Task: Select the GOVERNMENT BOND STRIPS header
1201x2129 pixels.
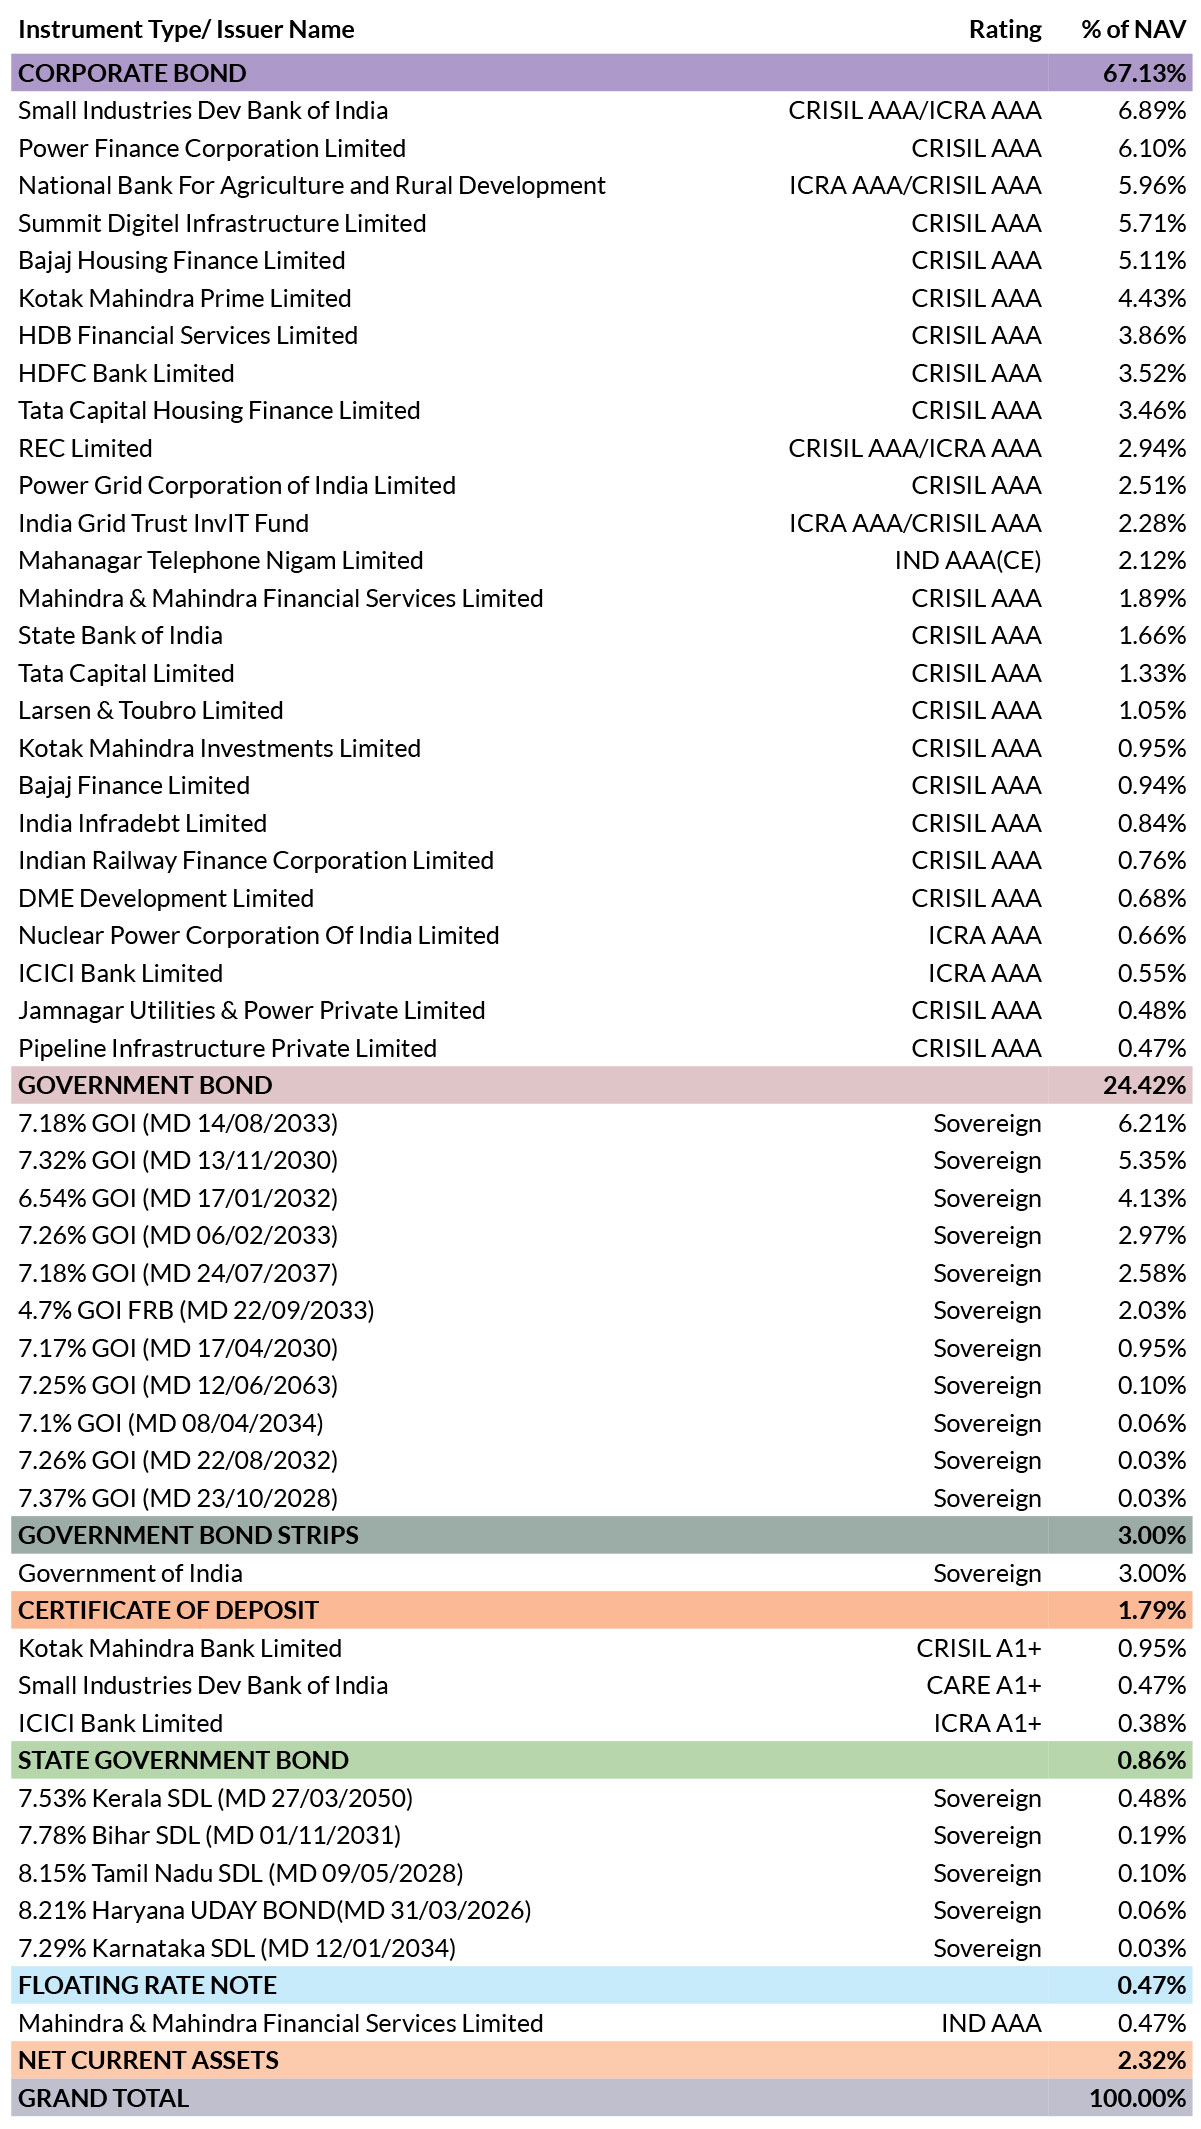Action: coord(601,1535)
